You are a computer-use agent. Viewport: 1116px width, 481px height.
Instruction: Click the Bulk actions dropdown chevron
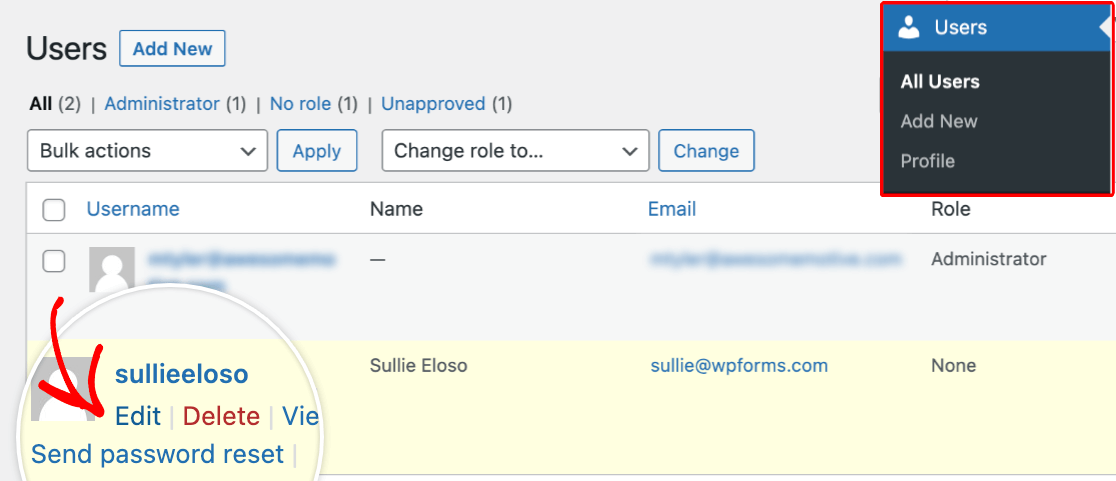coord(248,151)
